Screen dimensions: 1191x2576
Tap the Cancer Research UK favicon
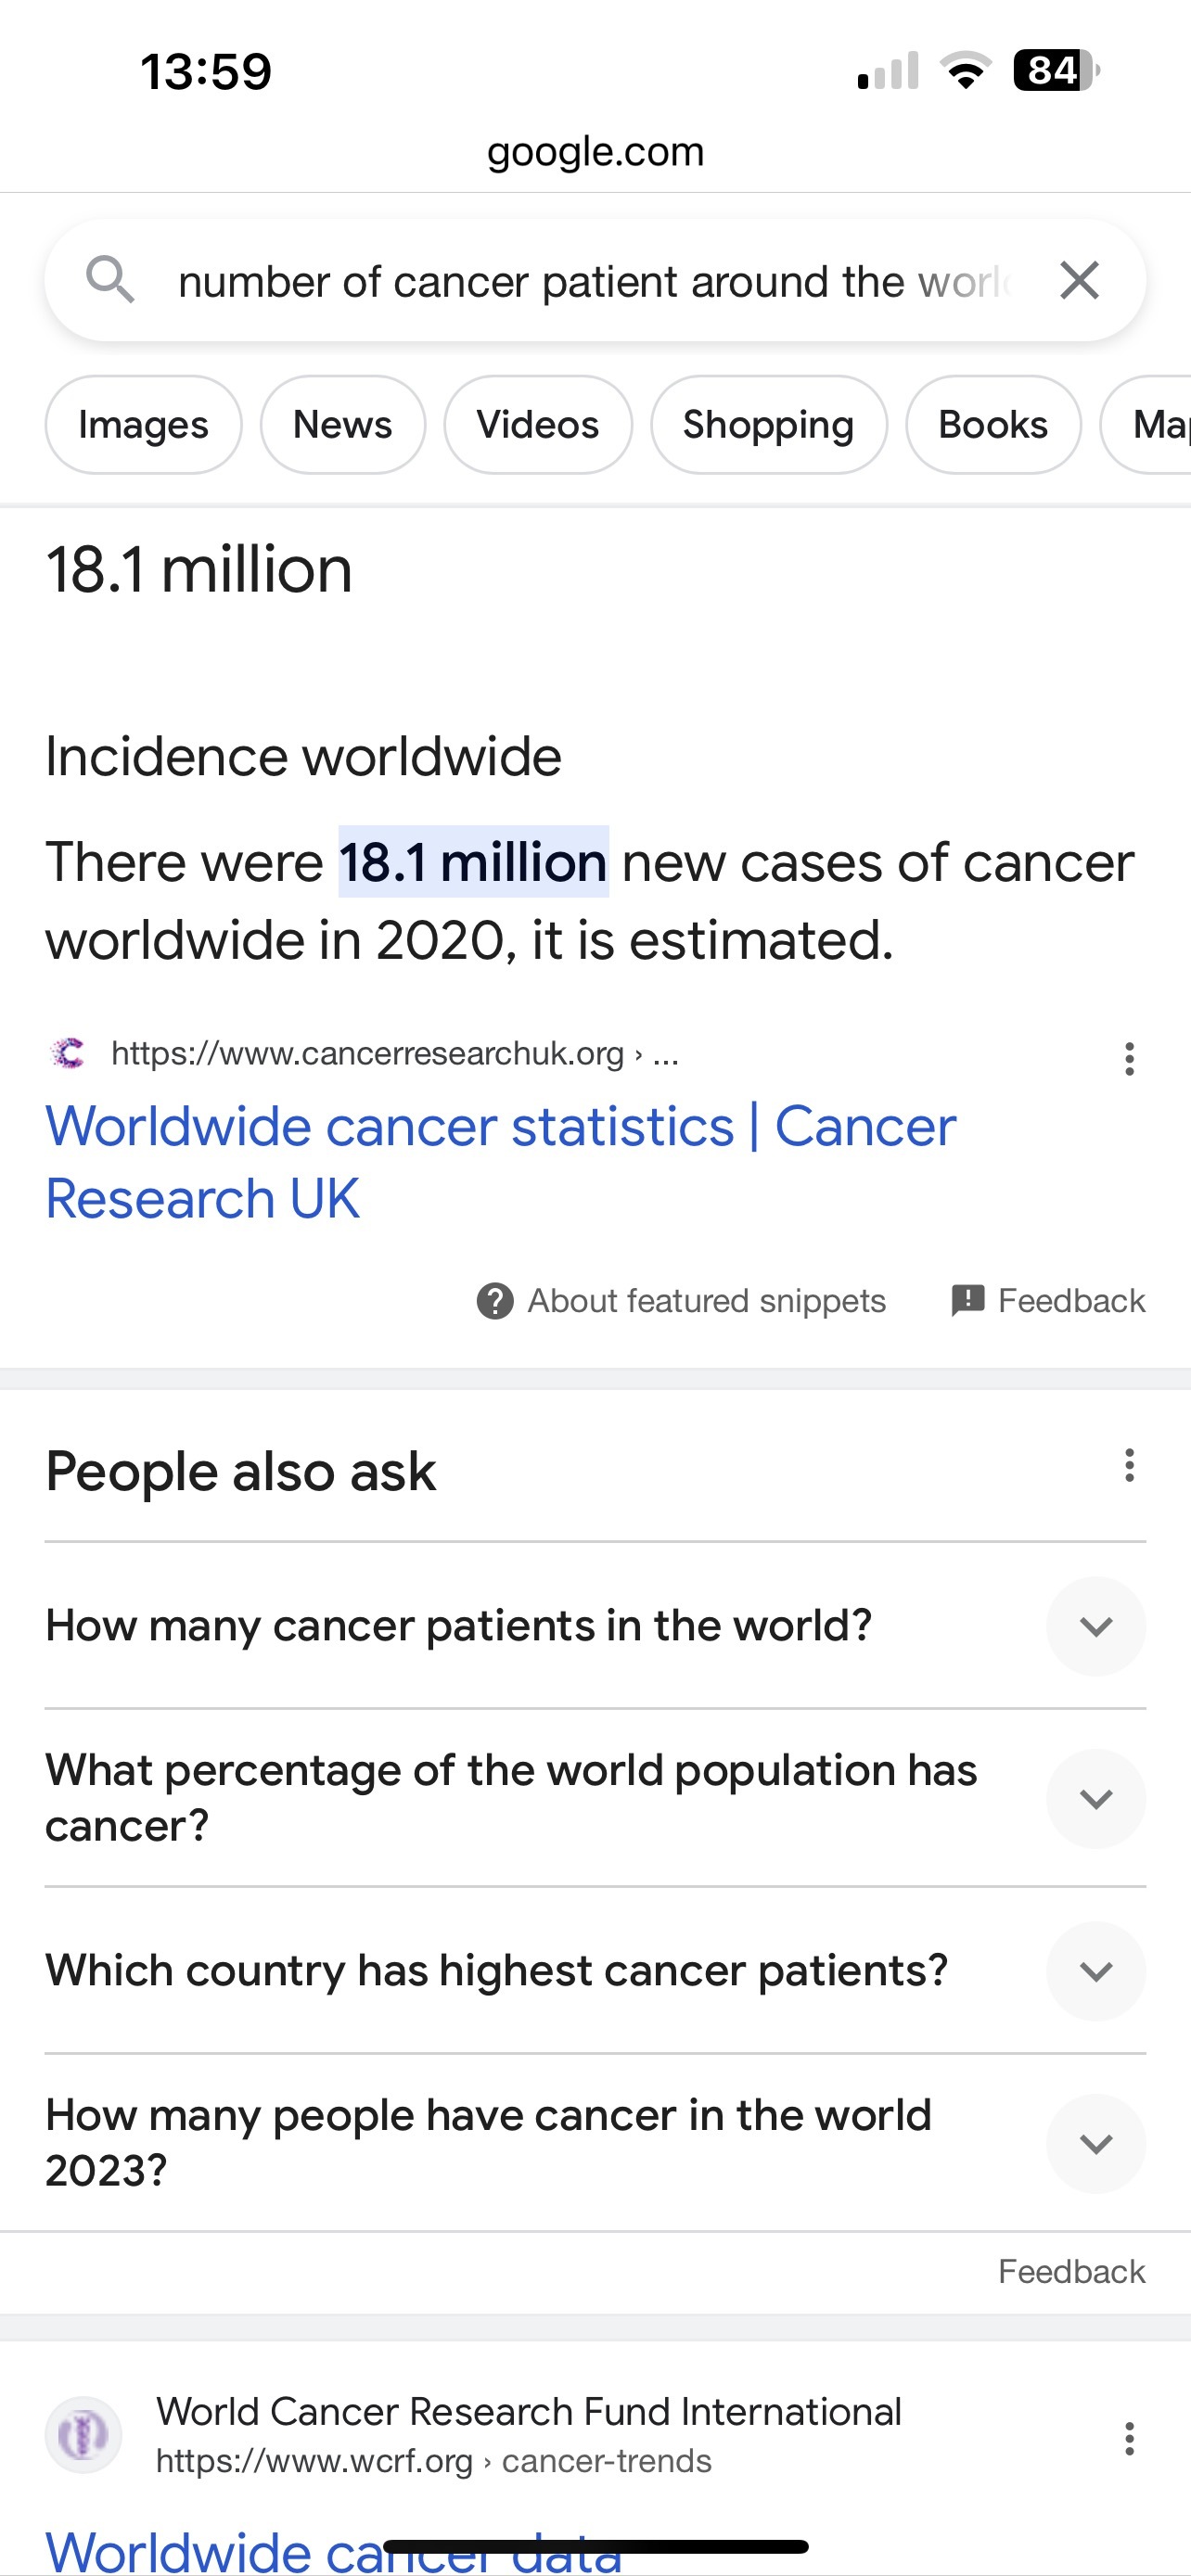point(68,1053)
